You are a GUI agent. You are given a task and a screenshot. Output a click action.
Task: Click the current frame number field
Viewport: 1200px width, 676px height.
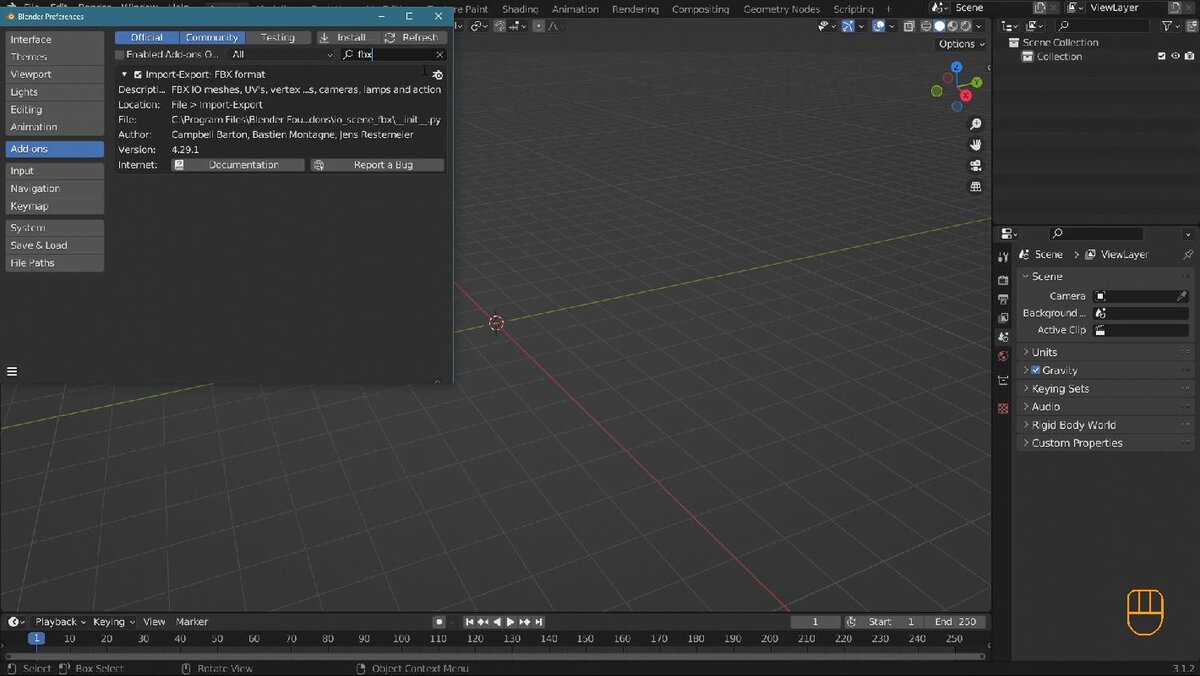click(814, 622)
